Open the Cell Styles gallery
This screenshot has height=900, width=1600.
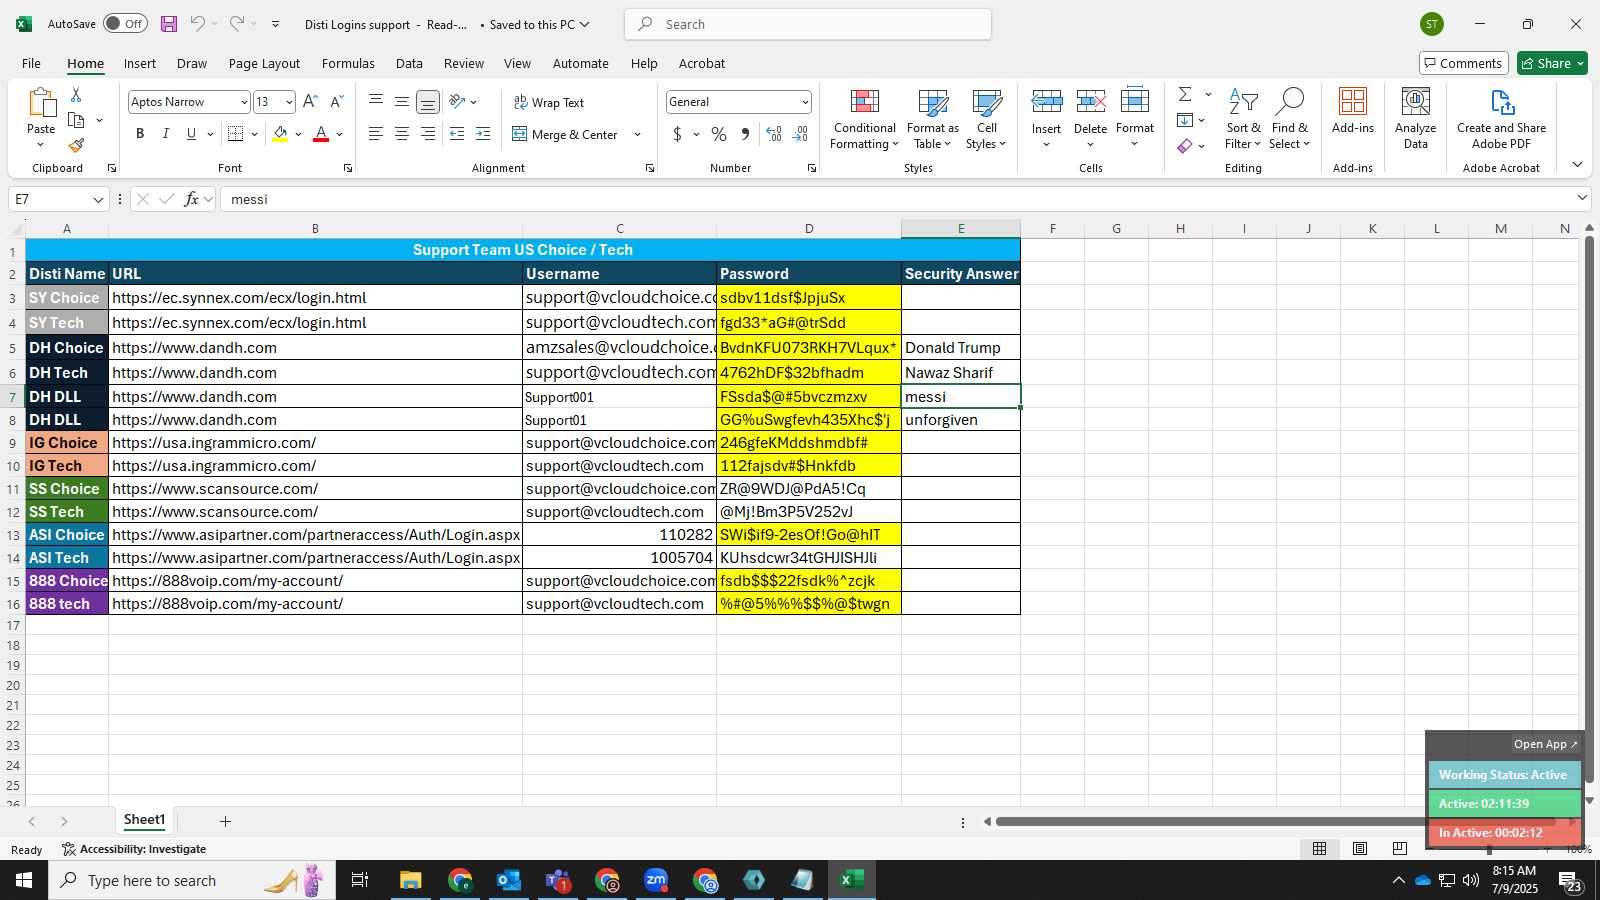[x=986, y=119]
